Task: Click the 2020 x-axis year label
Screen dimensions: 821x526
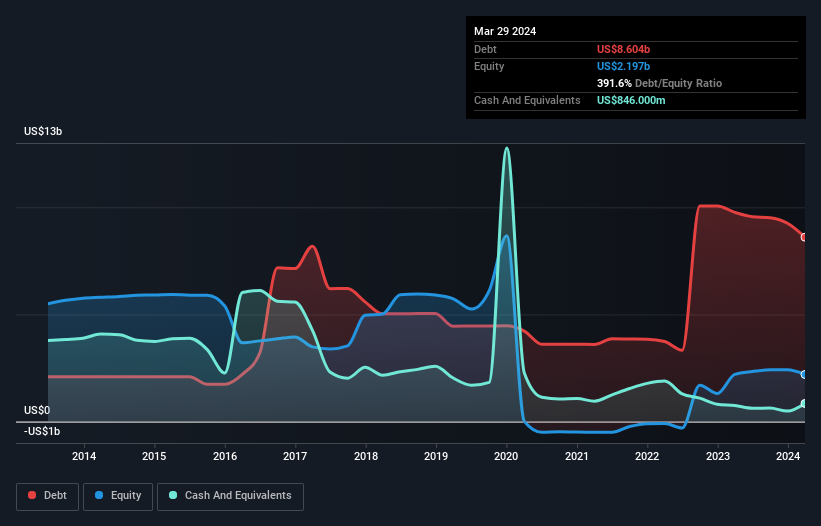Action: point(506,456)
